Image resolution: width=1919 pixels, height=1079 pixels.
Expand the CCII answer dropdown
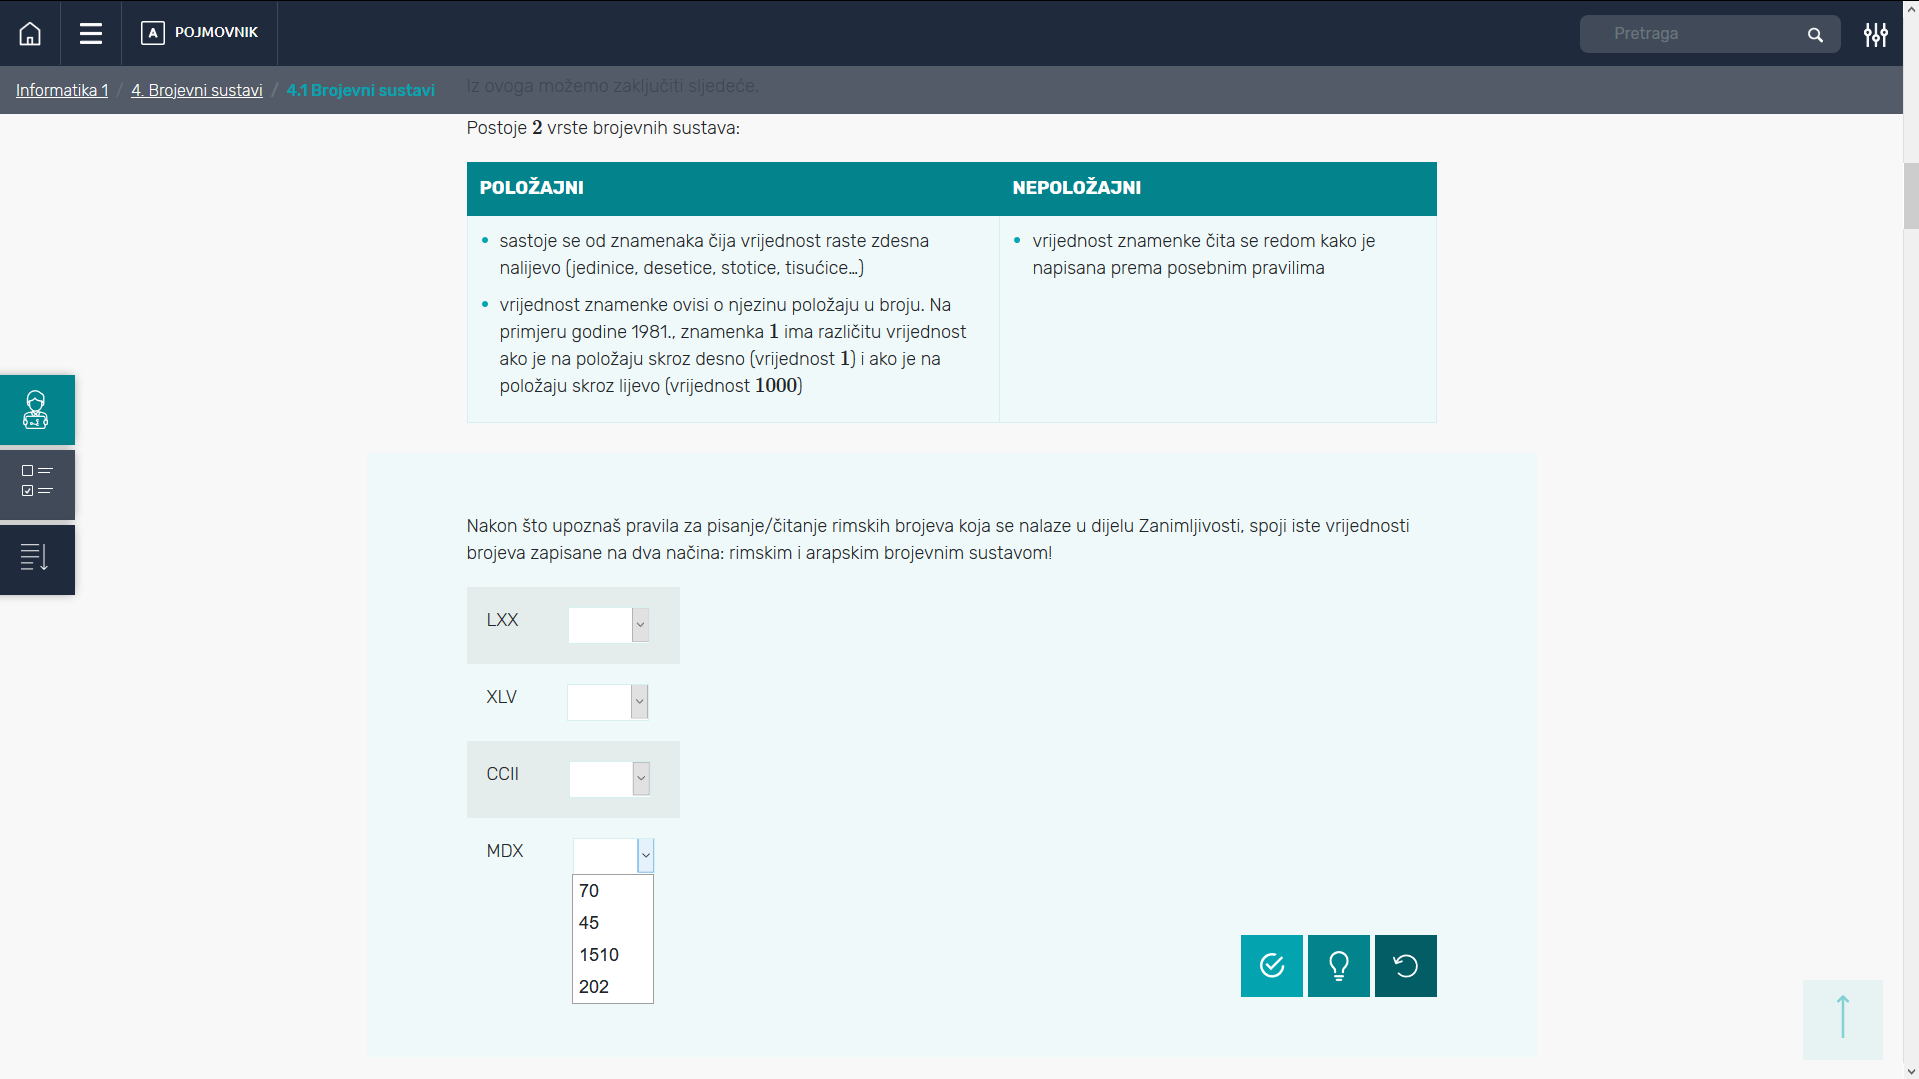tap(609, 779)
